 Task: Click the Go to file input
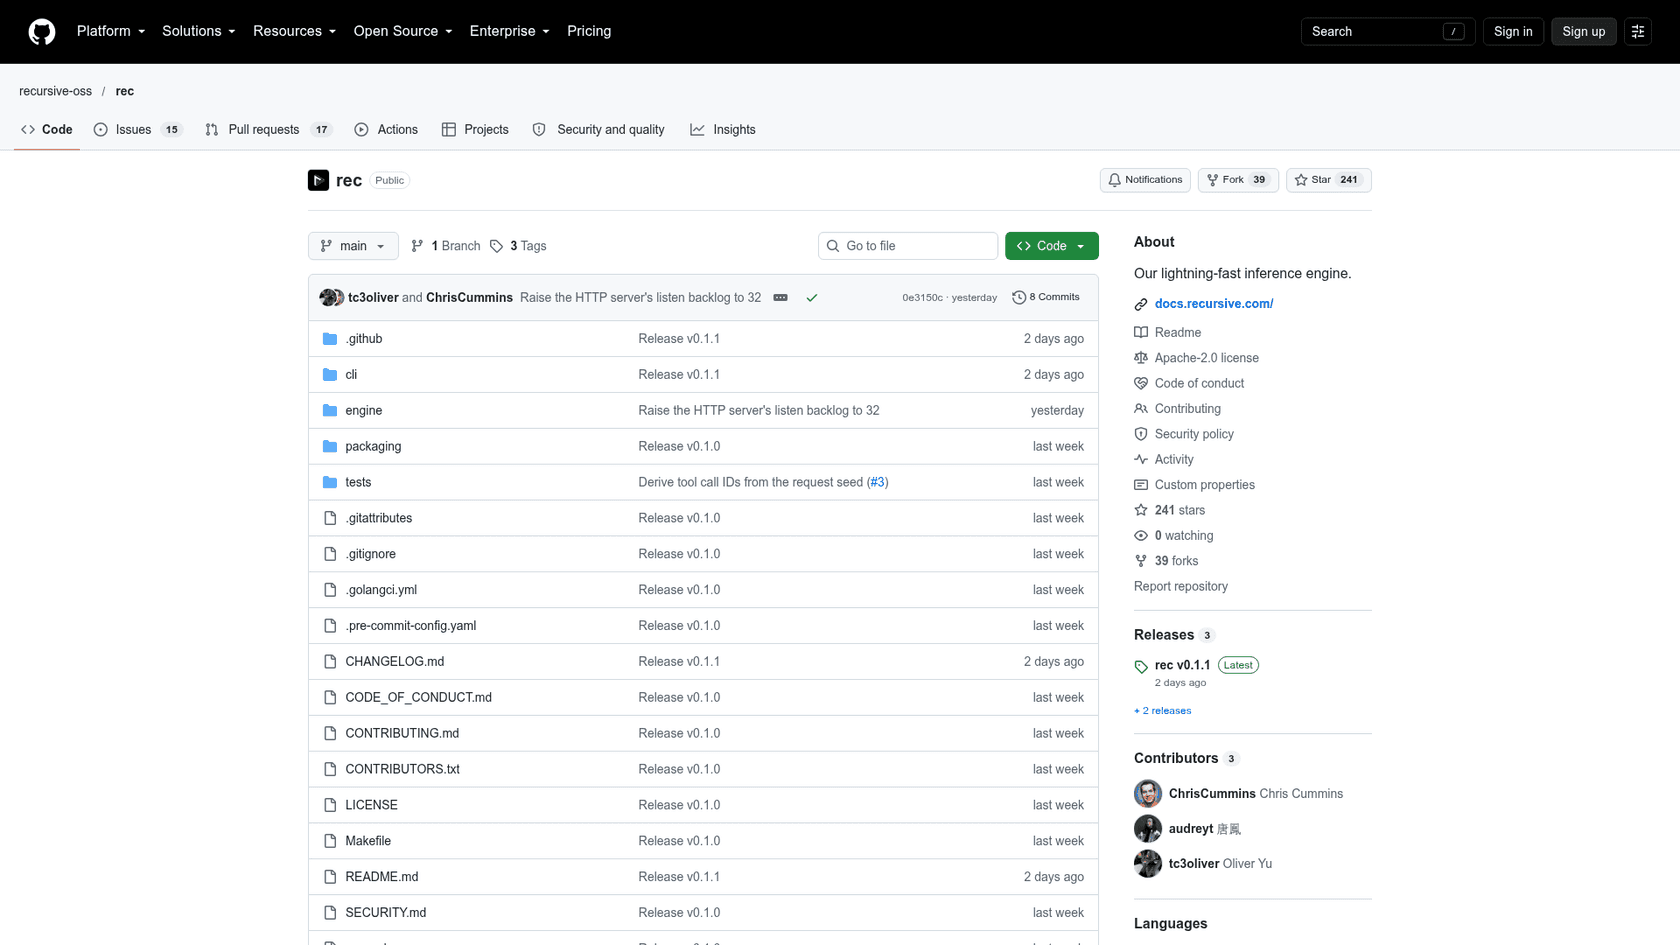908,246
